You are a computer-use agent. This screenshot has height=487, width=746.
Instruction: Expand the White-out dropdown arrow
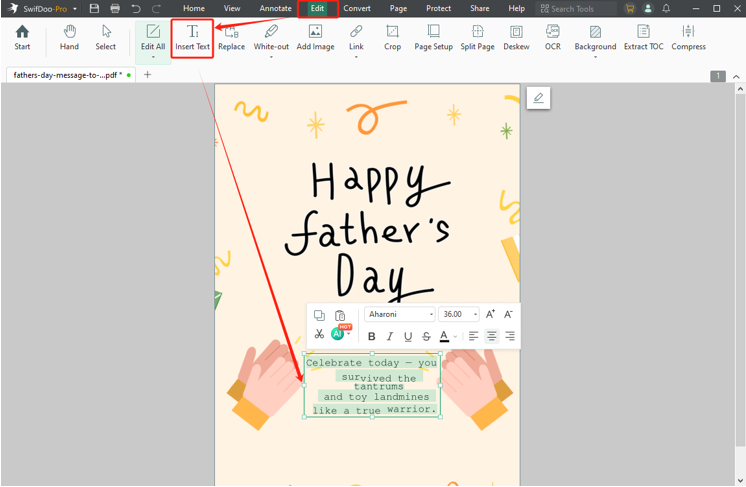point(271,57)
